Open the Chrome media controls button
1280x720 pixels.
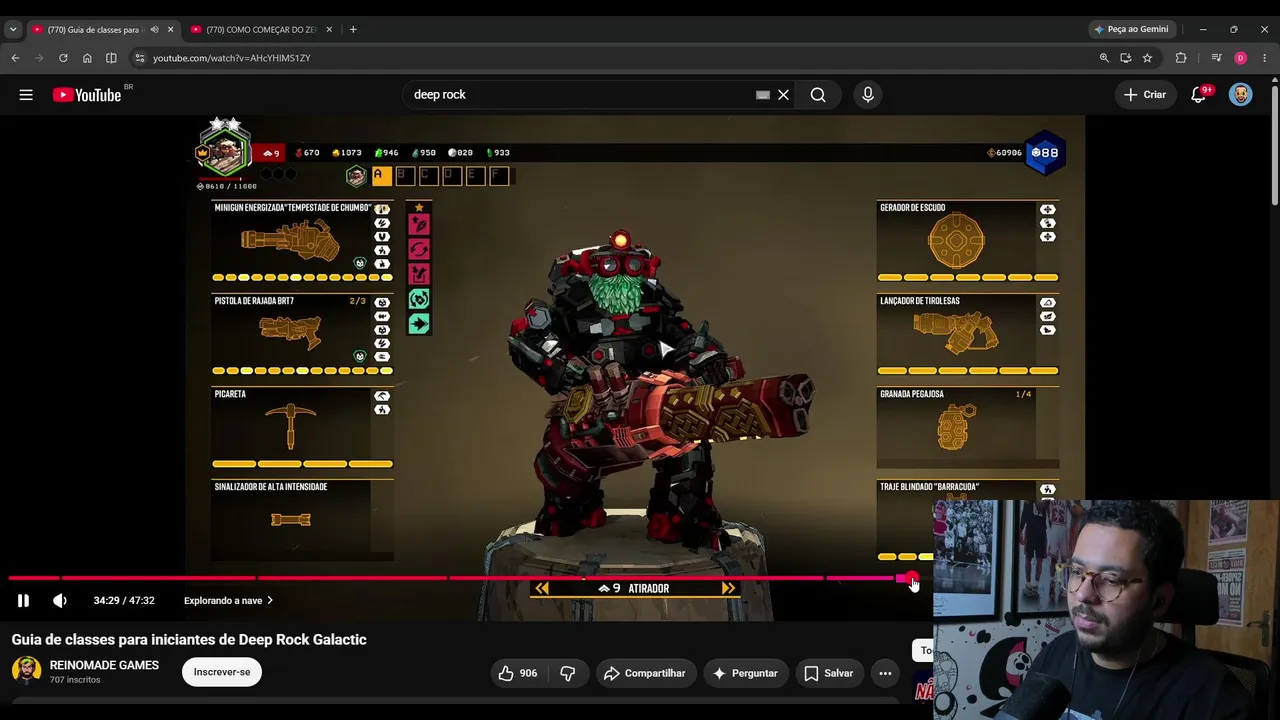pyautogui.click(x=1216, y=58)
